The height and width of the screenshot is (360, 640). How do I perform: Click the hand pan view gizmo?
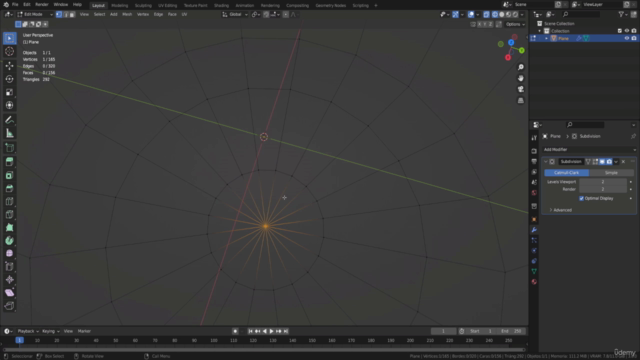(x=520, y=78)
